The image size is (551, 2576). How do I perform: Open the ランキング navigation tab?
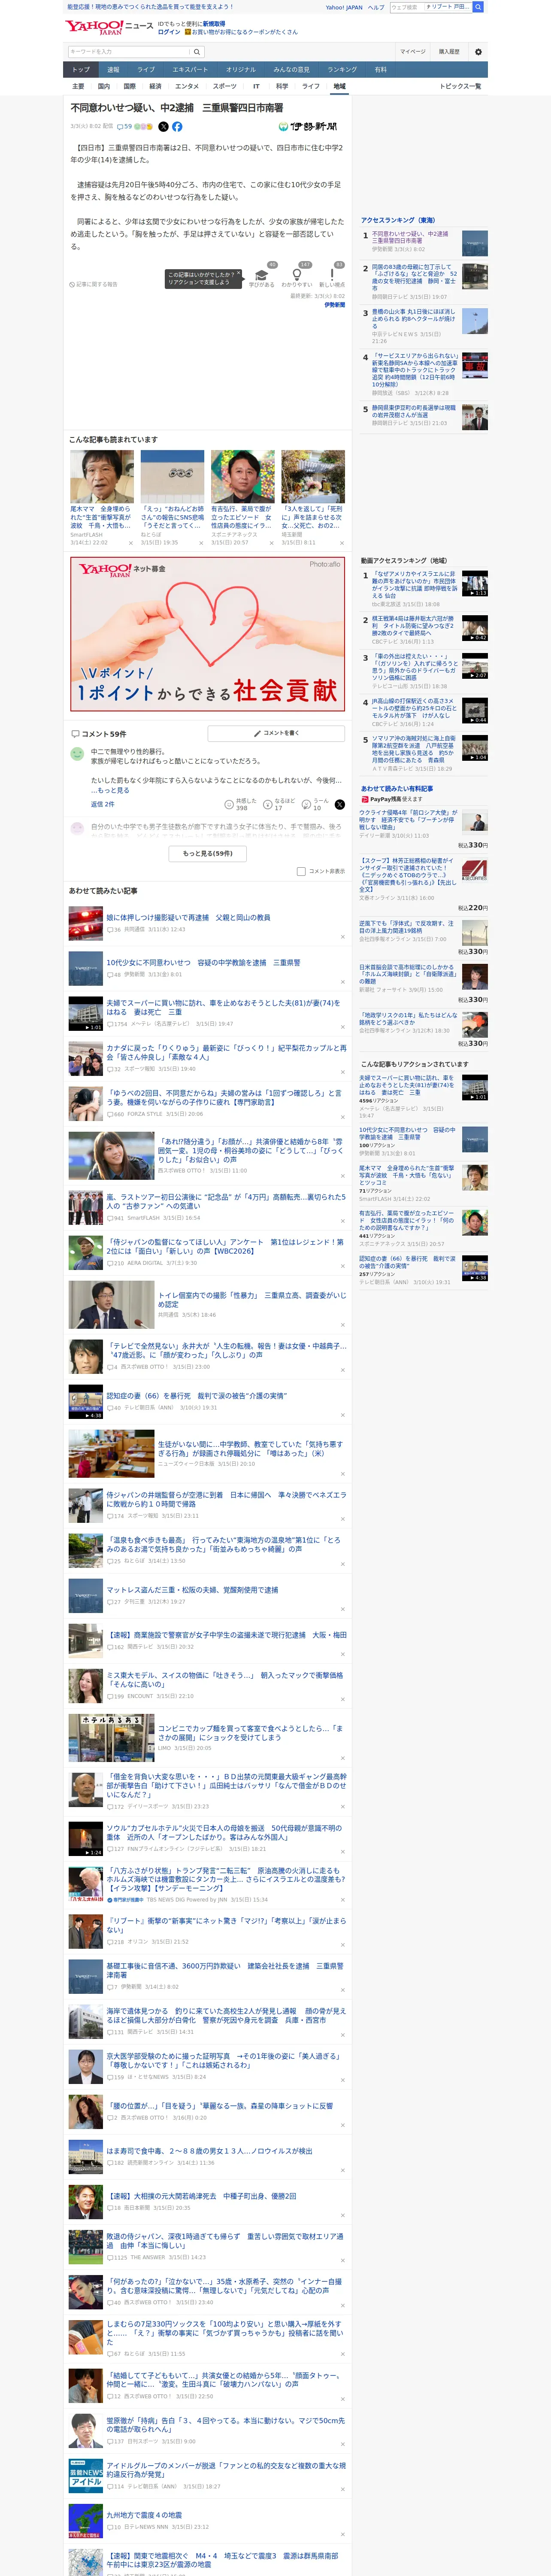coord(342,70)
